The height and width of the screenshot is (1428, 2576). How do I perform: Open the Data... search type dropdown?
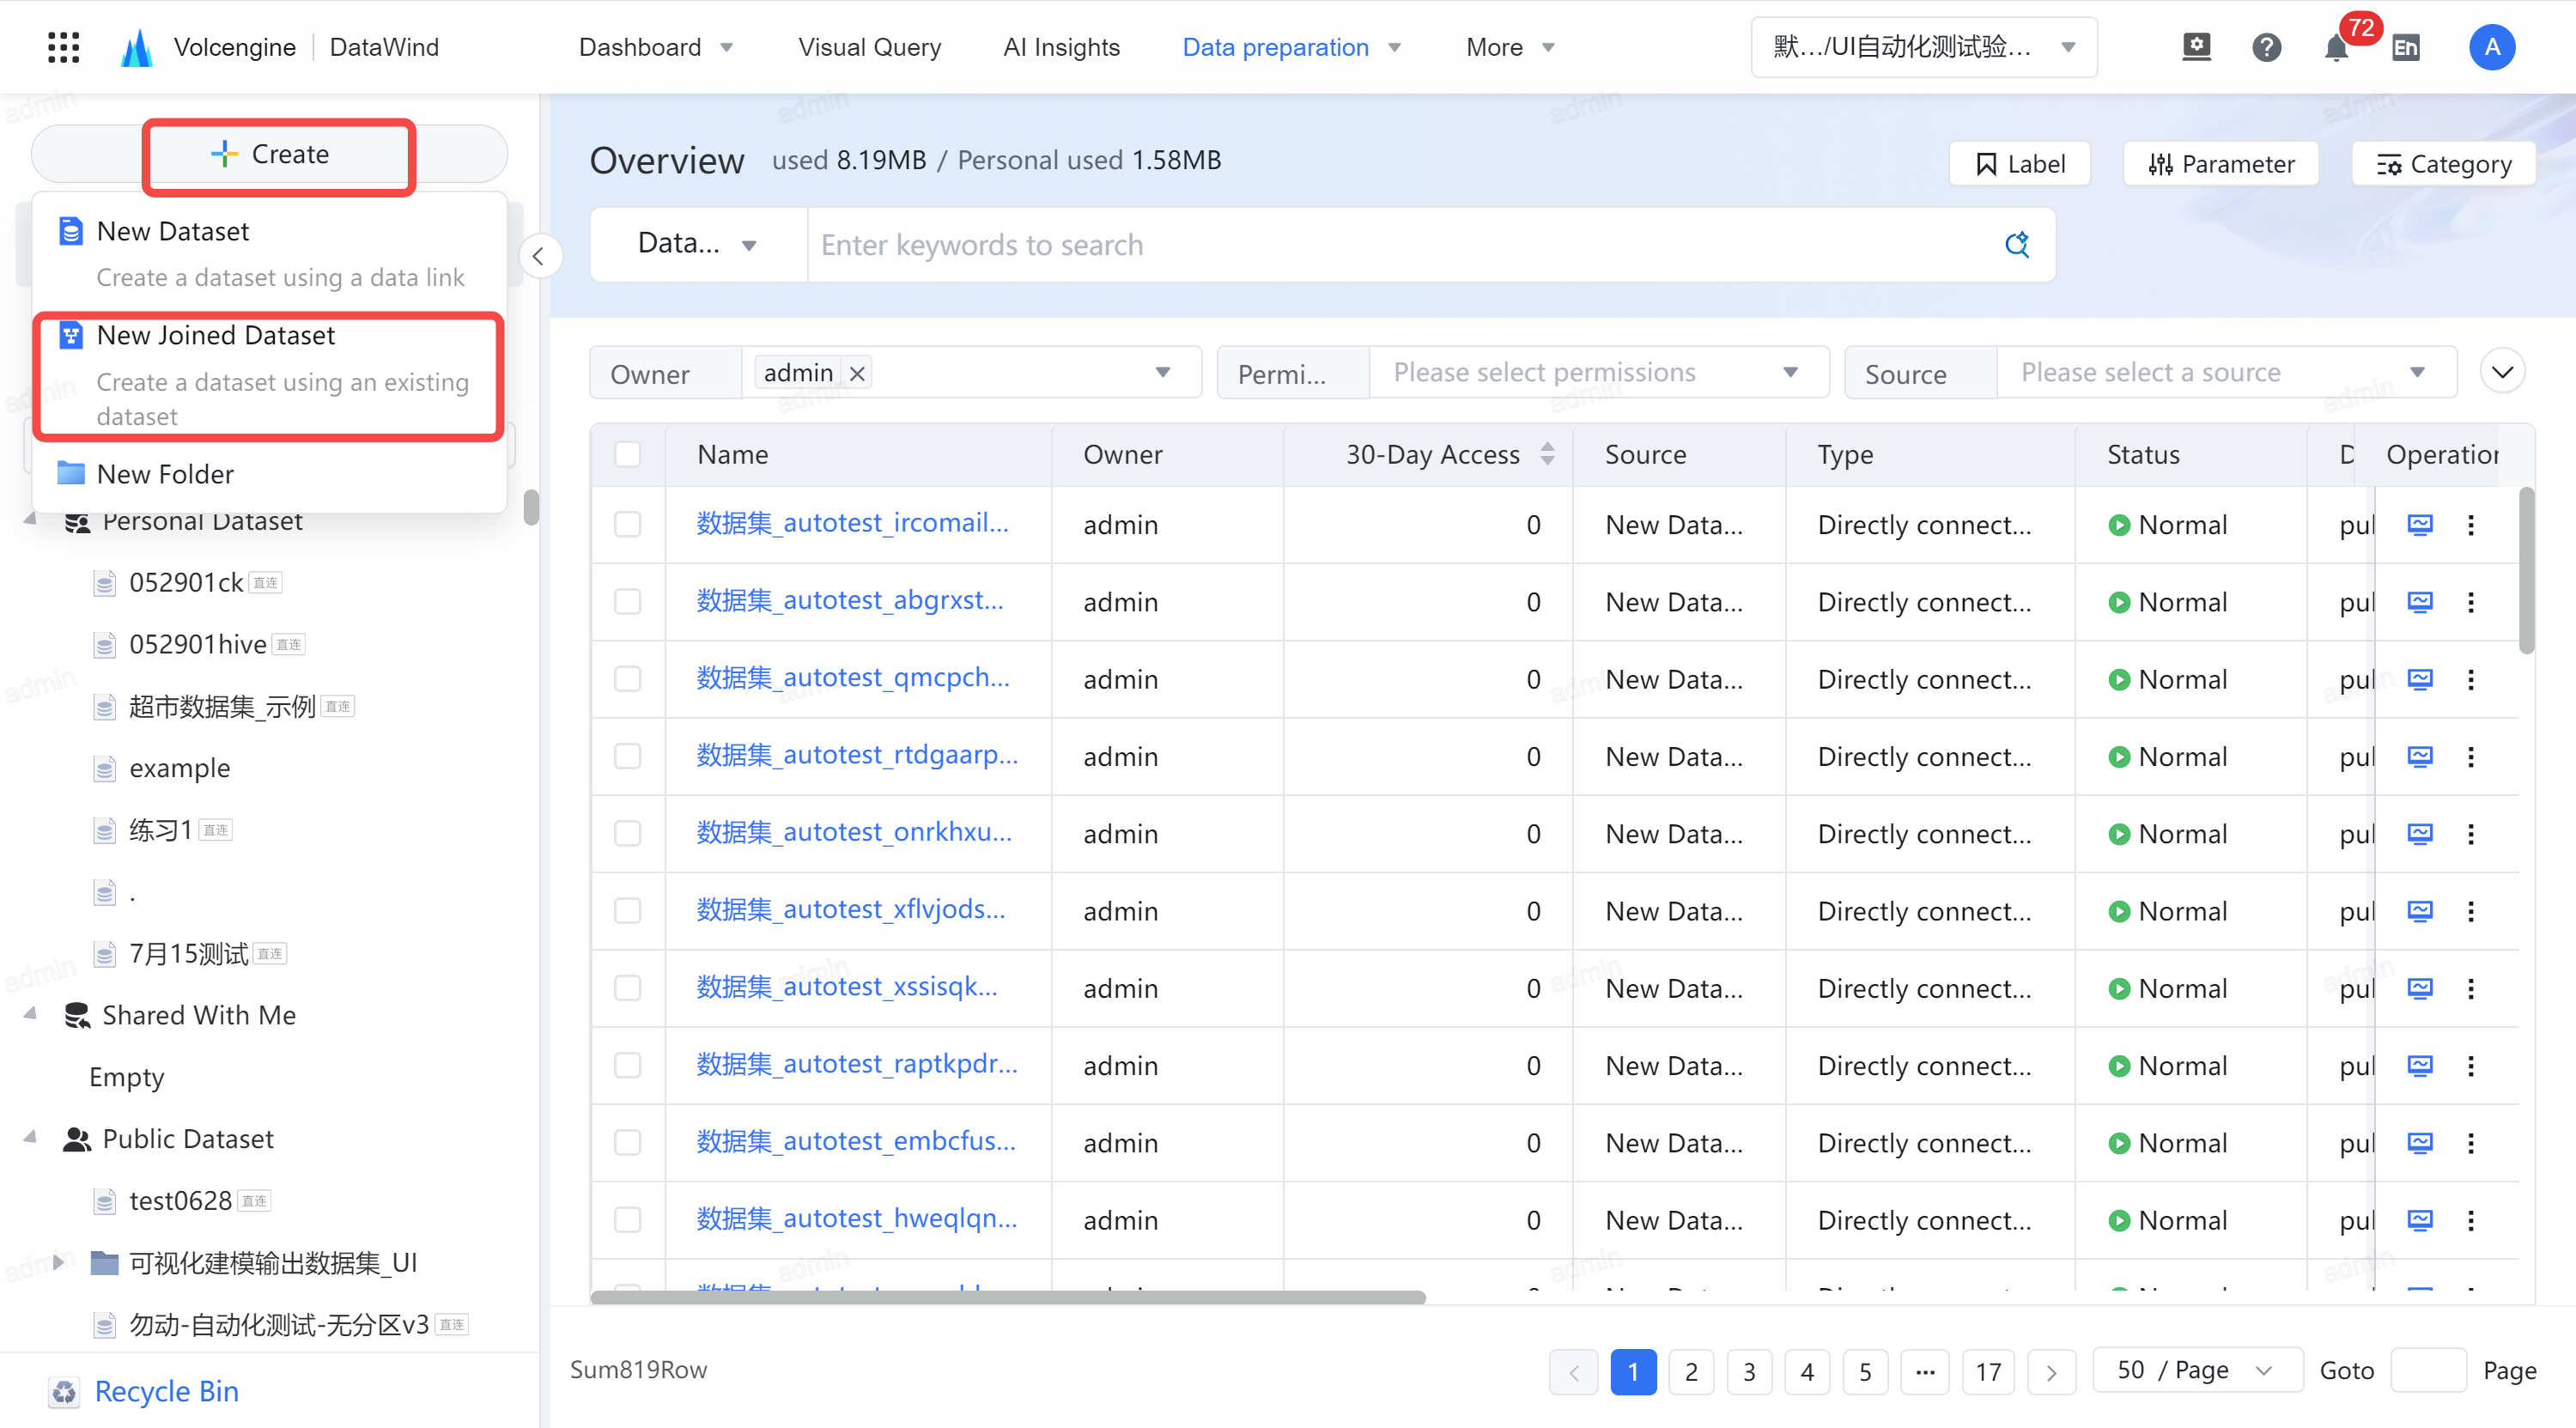(698, 244)
